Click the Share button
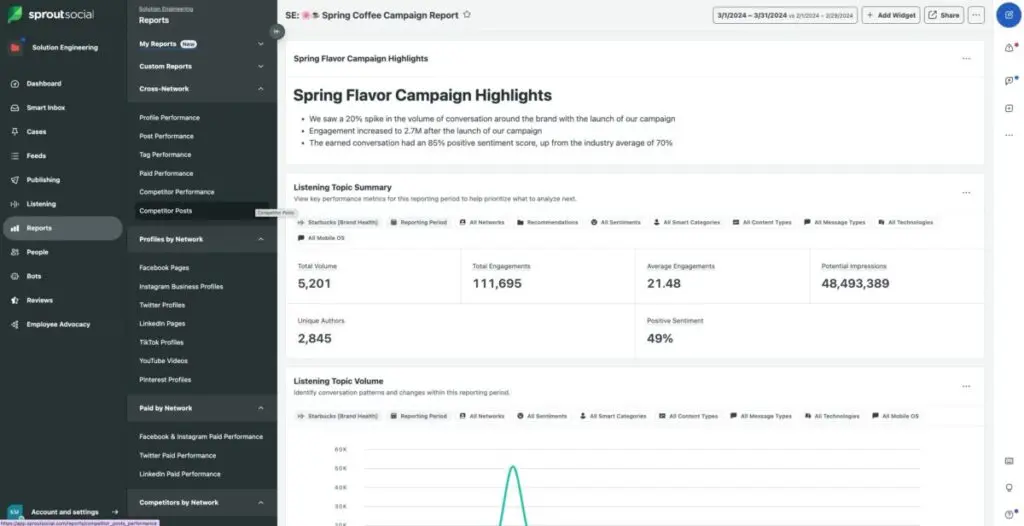The height and width of the screenshot is (526, 1024). point(943,15)
